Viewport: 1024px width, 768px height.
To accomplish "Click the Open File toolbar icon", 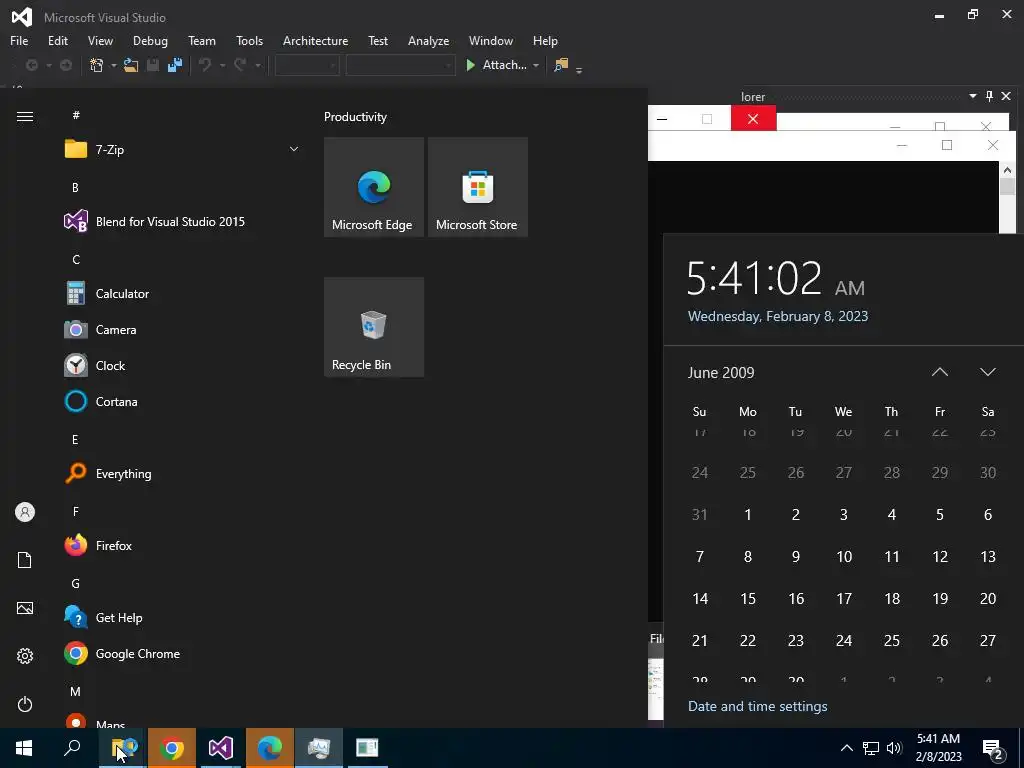I will pyautogui.click(x=131, y=65).
